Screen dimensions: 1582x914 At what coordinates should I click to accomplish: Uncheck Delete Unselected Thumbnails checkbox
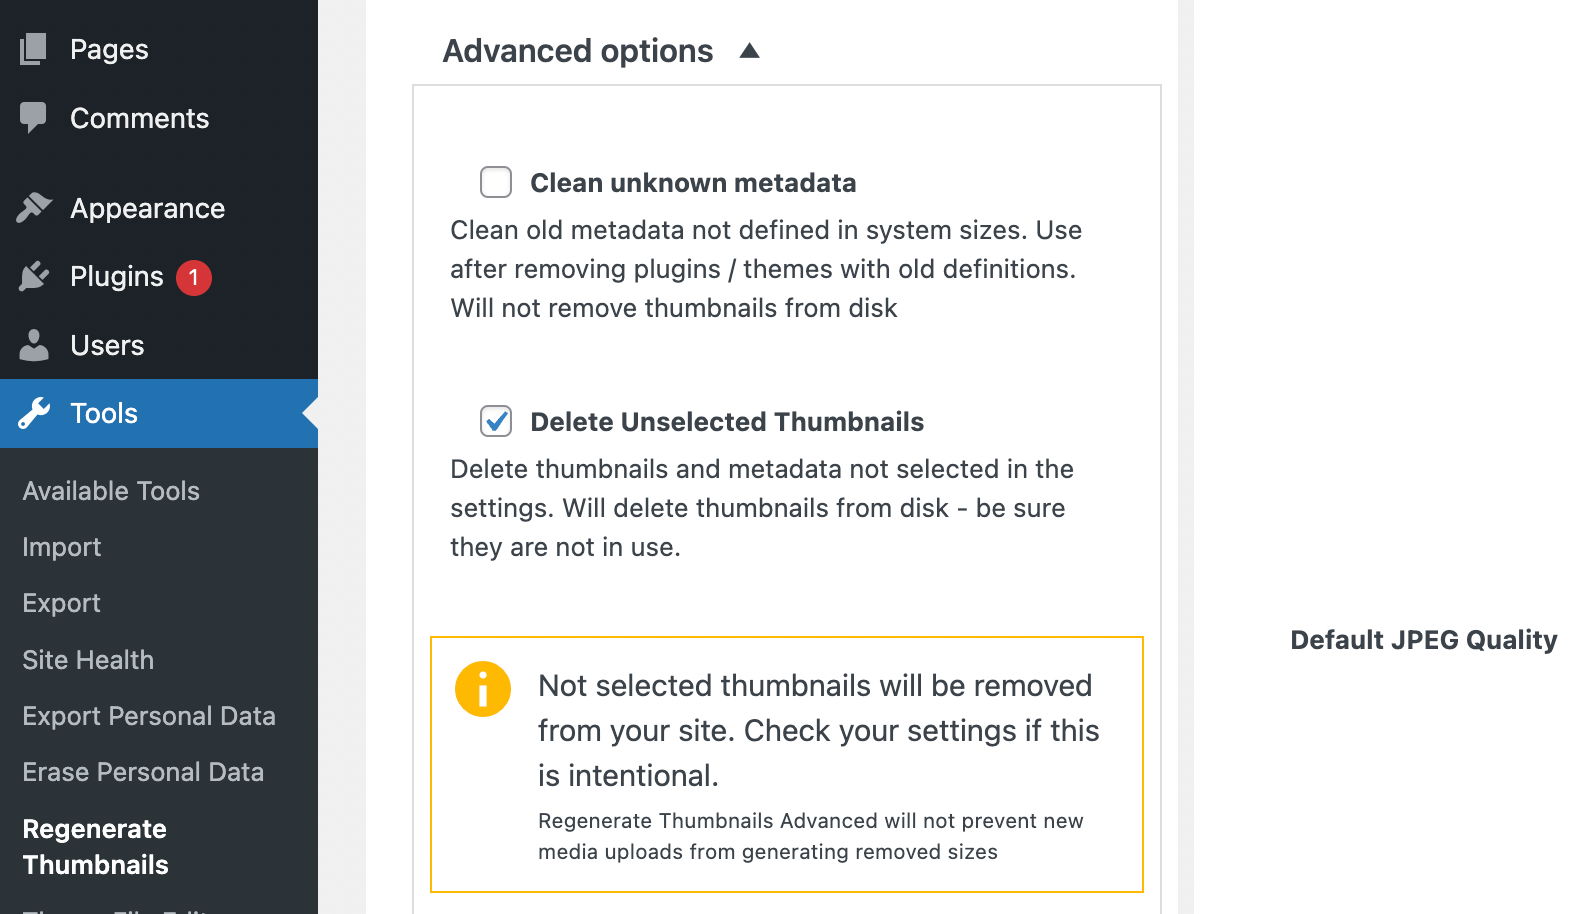(x=496, y=421)
